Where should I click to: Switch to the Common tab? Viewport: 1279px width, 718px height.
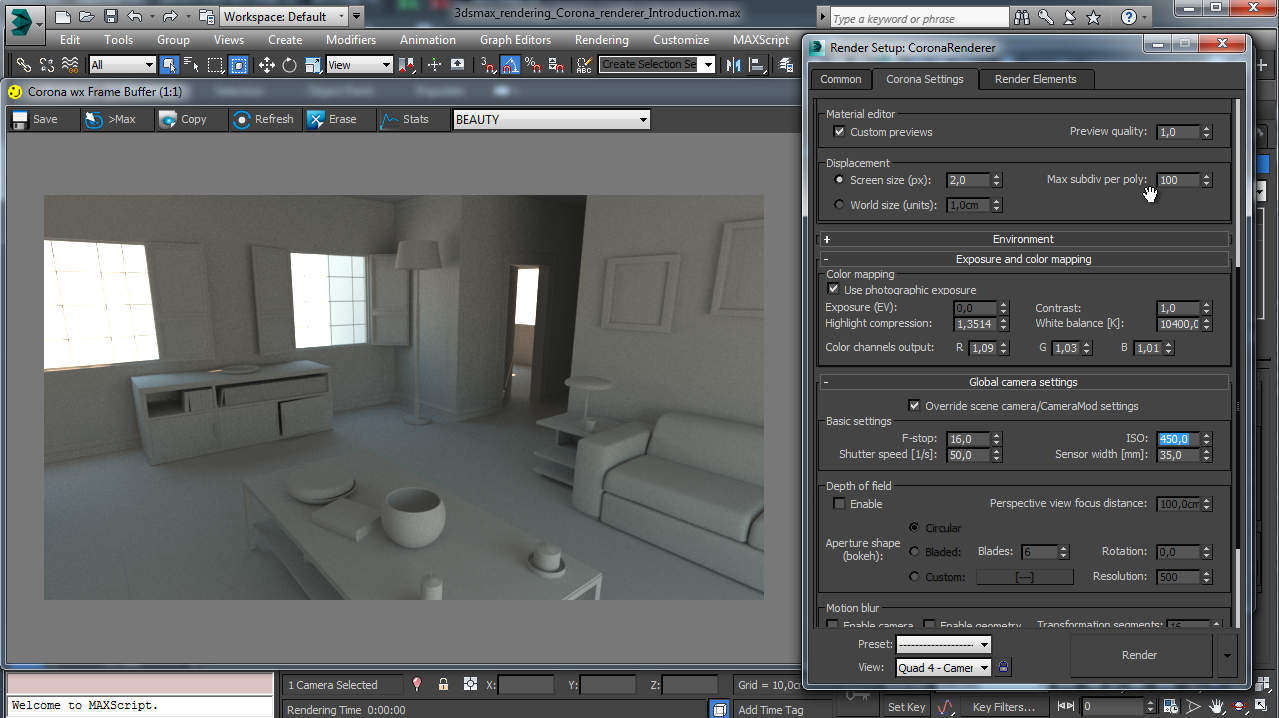coord(840,79)
